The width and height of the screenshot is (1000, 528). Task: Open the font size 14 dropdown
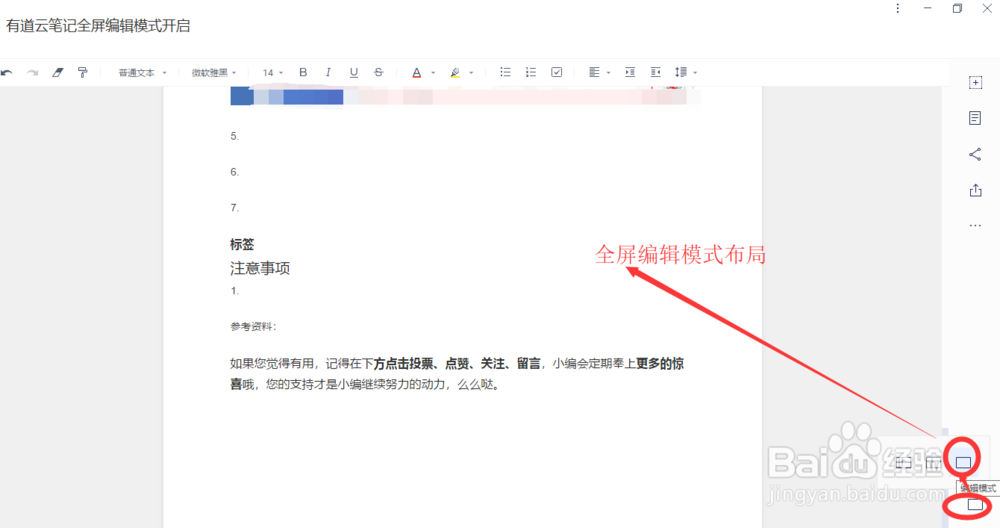tap(273, 73)
